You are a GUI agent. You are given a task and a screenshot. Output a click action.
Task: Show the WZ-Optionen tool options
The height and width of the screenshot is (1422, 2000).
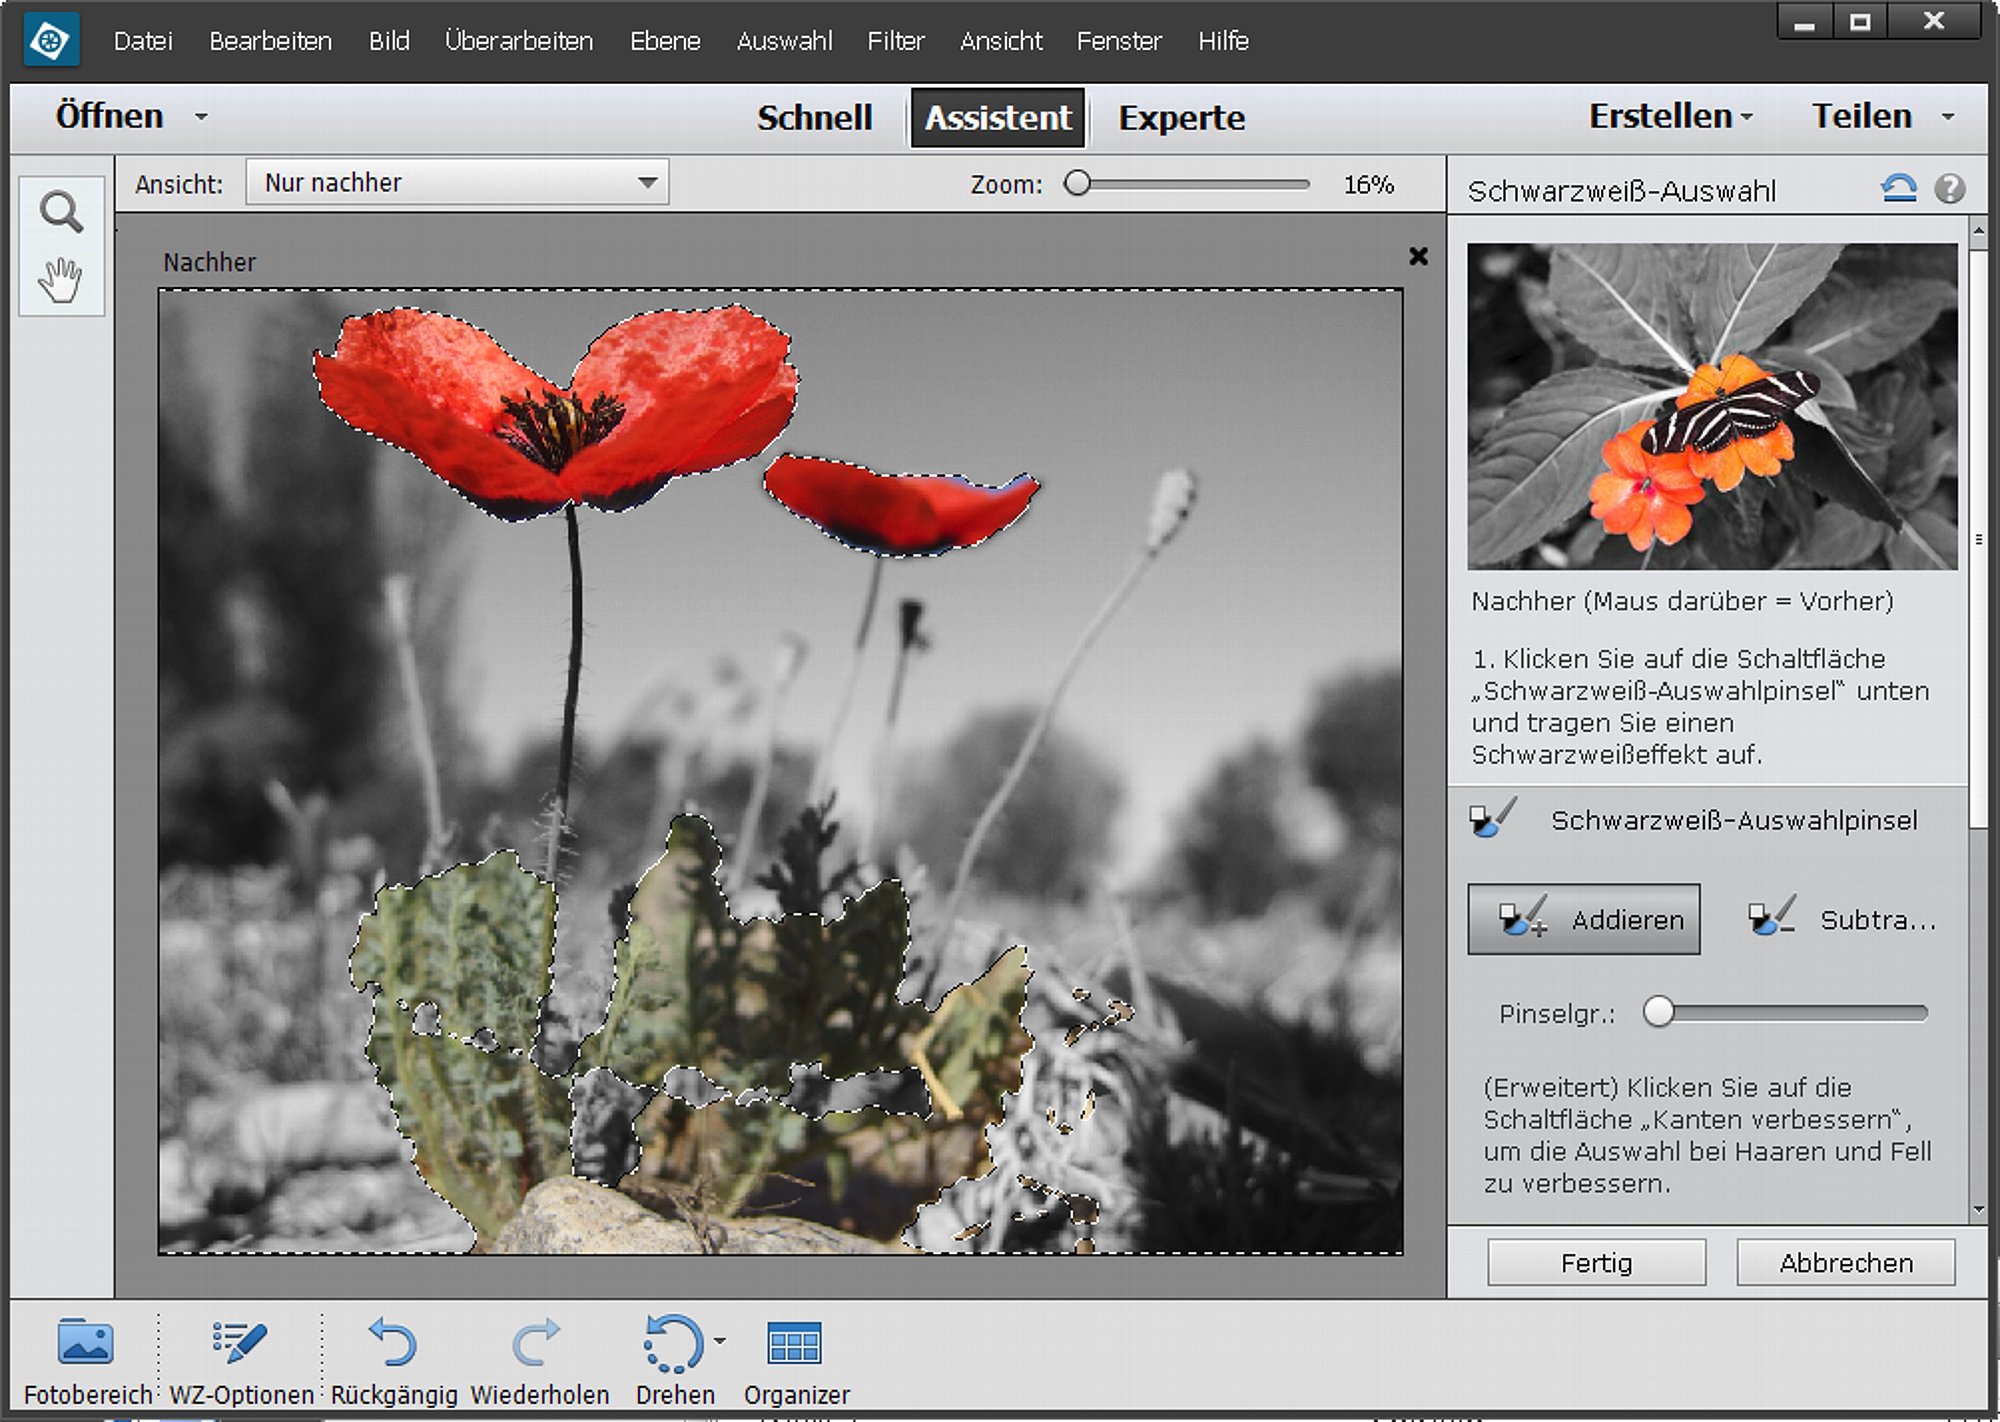click(239, 1342)
